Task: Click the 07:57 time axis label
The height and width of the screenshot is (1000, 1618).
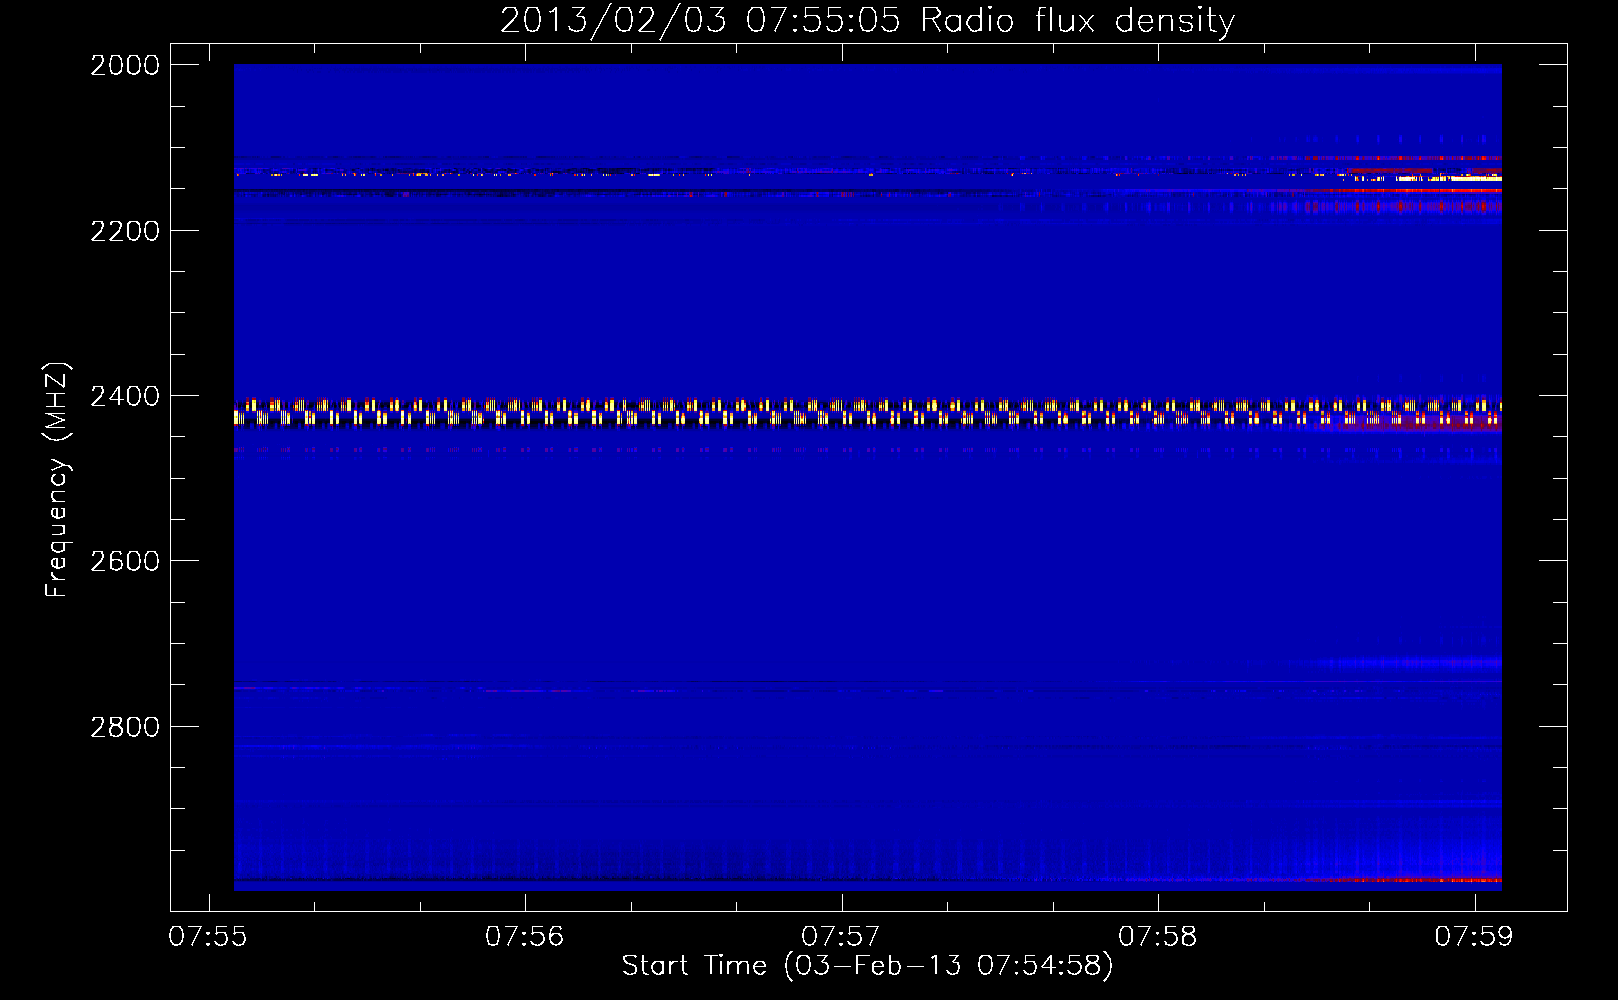Action: click(842, 936)
